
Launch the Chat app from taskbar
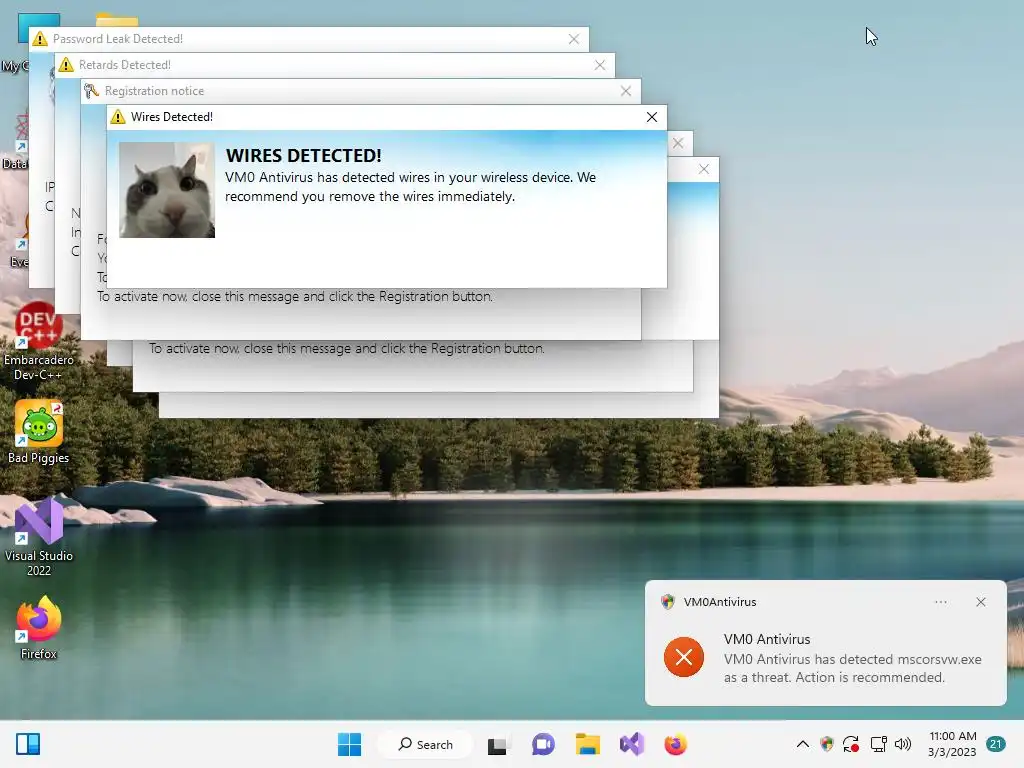click(543, 744)
